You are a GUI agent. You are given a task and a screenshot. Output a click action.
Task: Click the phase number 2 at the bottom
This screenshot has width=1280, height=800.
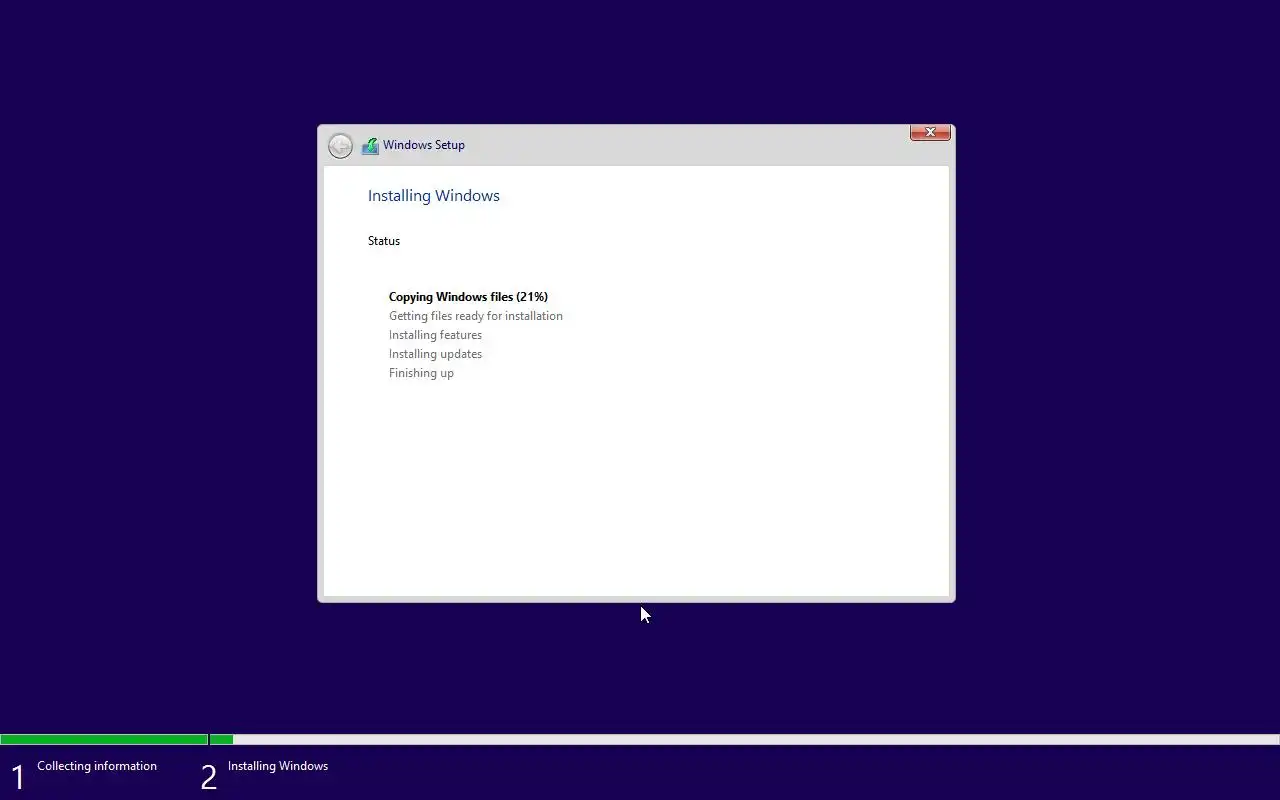208,777
